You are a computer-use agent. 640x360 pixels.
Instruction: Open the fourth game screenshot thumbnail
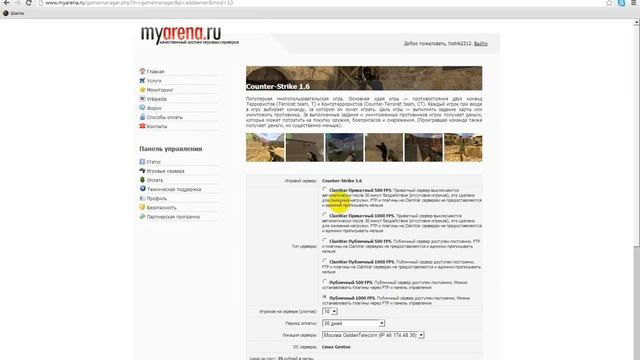coord(384,147)
